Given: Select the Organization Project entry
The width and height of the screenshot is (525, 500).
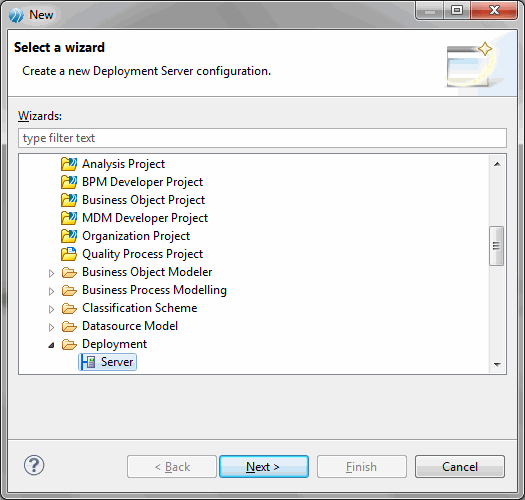Looking at the screenshot, I should [136, 236].
